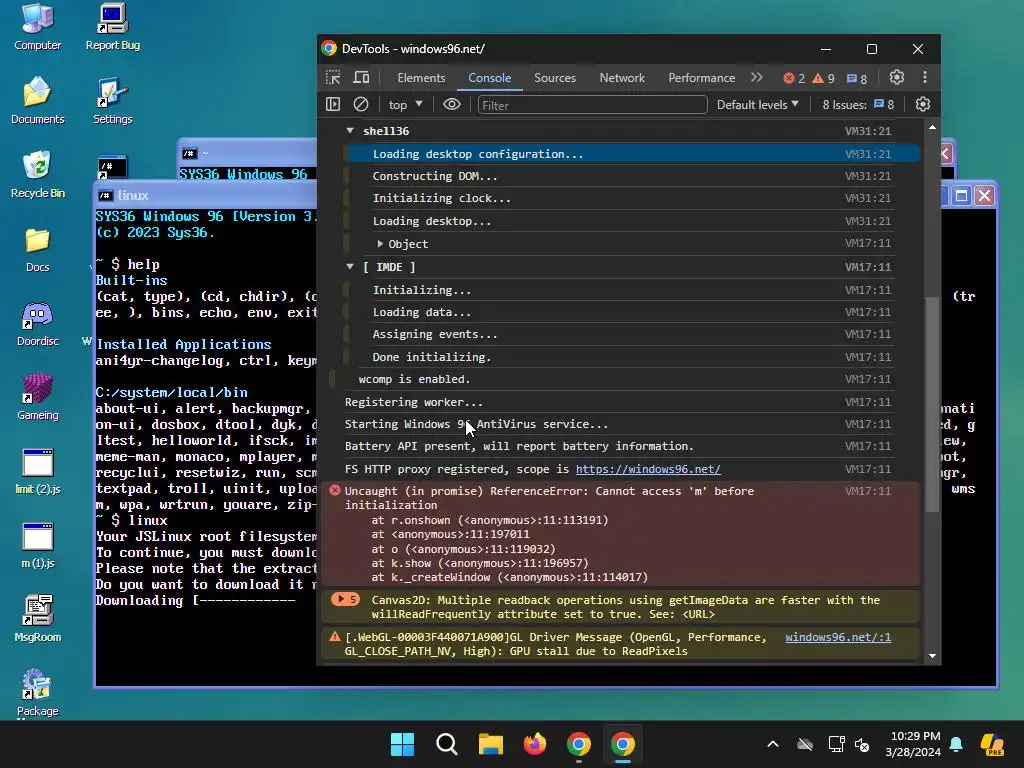Switch to the Elements tab

tap(421, 78)
